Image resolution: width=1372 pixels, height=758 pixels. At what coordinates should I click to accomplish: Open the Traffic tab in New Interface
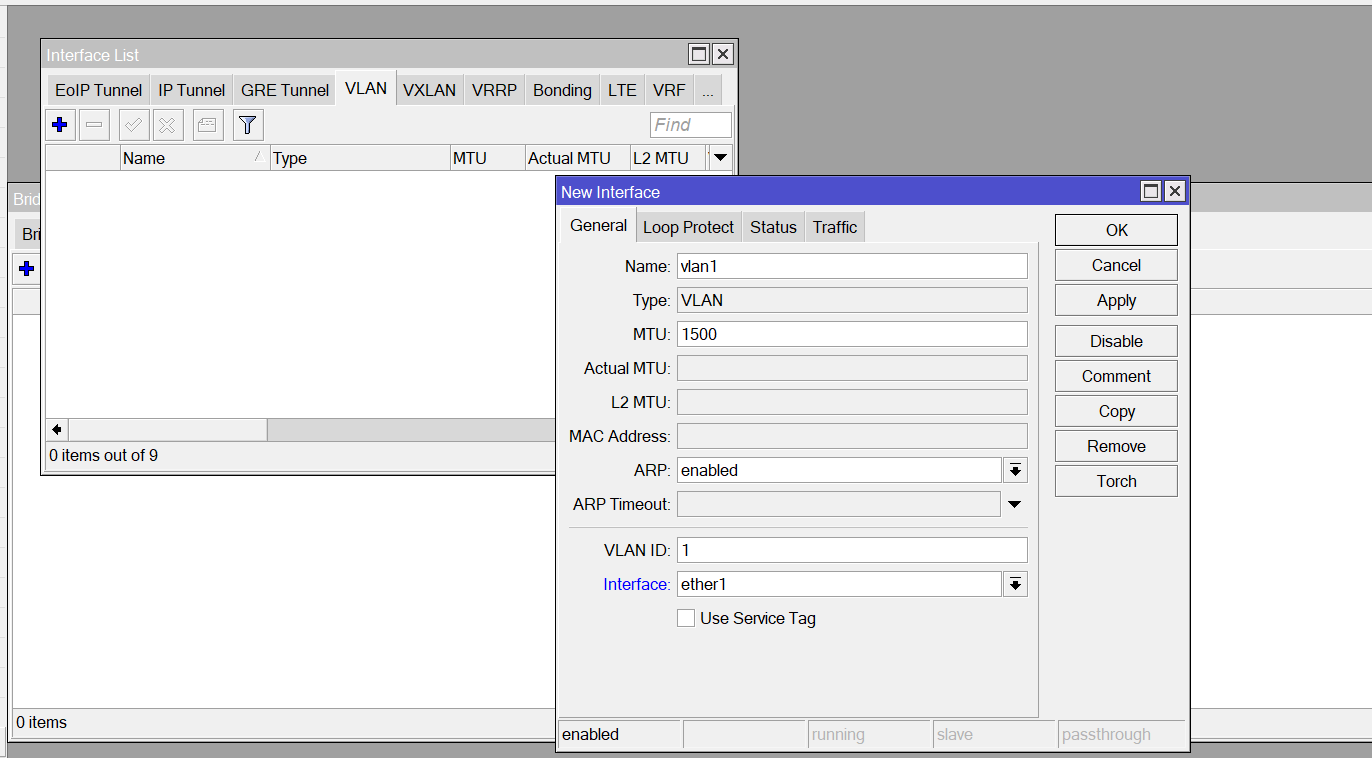835,227
